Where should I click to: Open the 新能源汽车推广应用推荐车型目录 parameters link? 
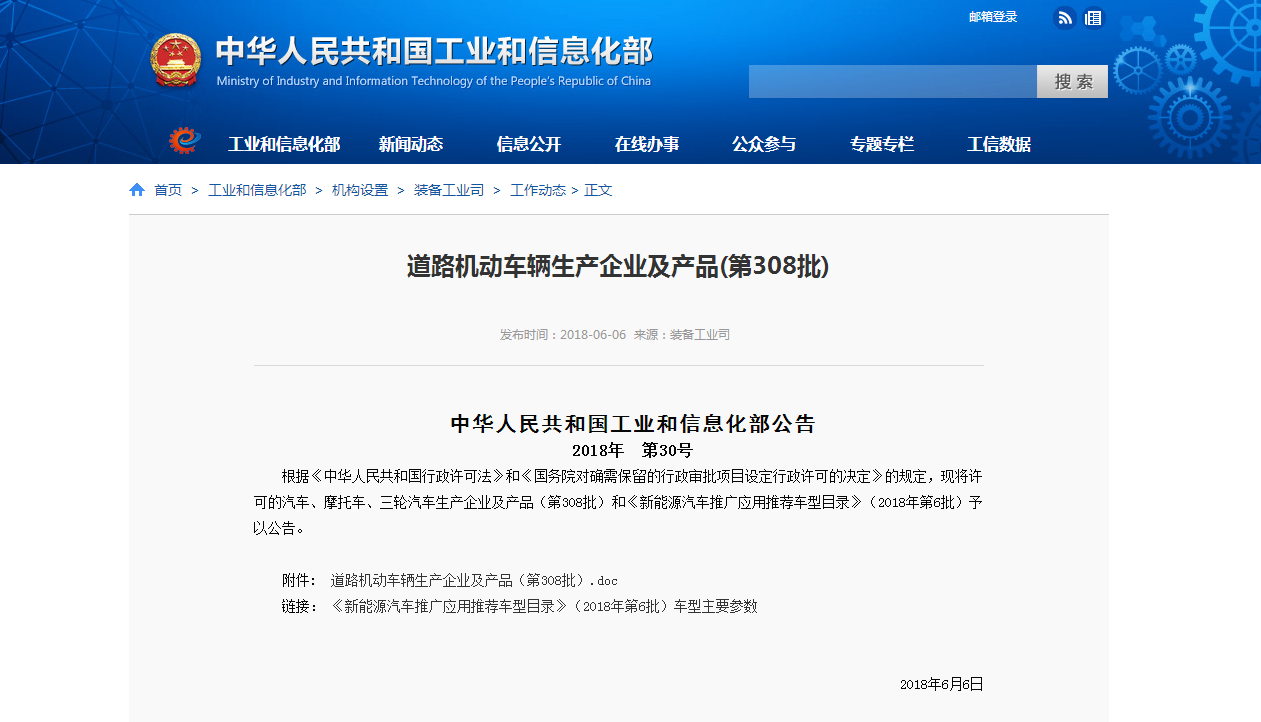(x=544, y=606)
